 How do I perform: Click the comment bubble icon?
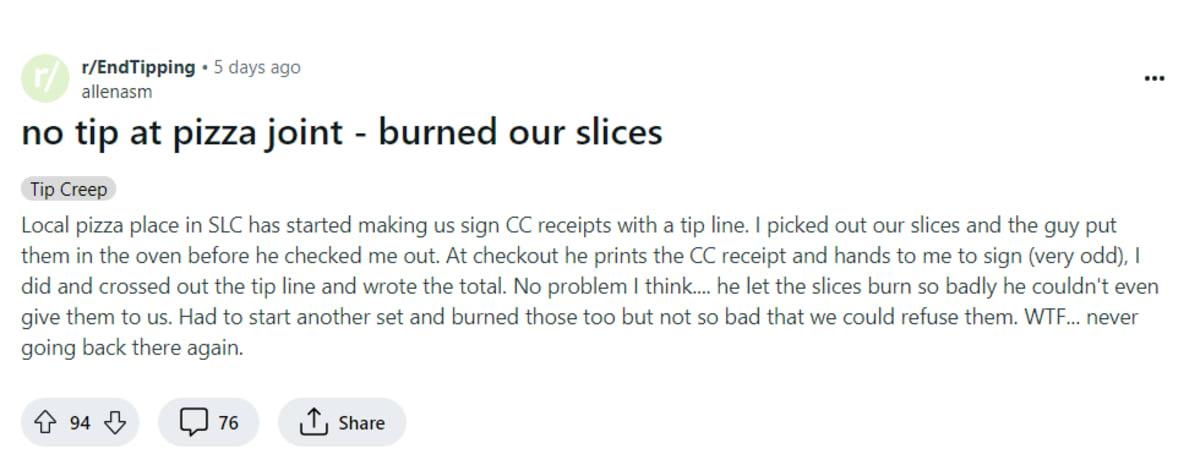(192, 423)
